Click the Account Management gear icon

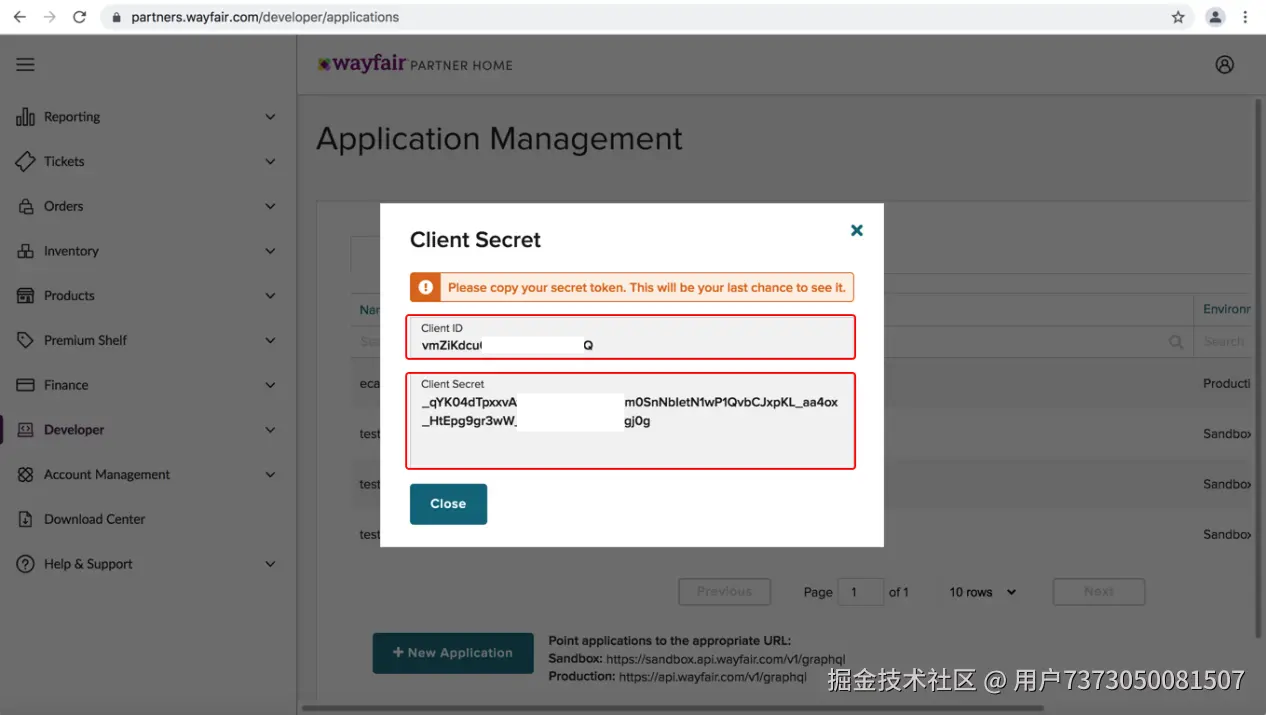point(25,475)
